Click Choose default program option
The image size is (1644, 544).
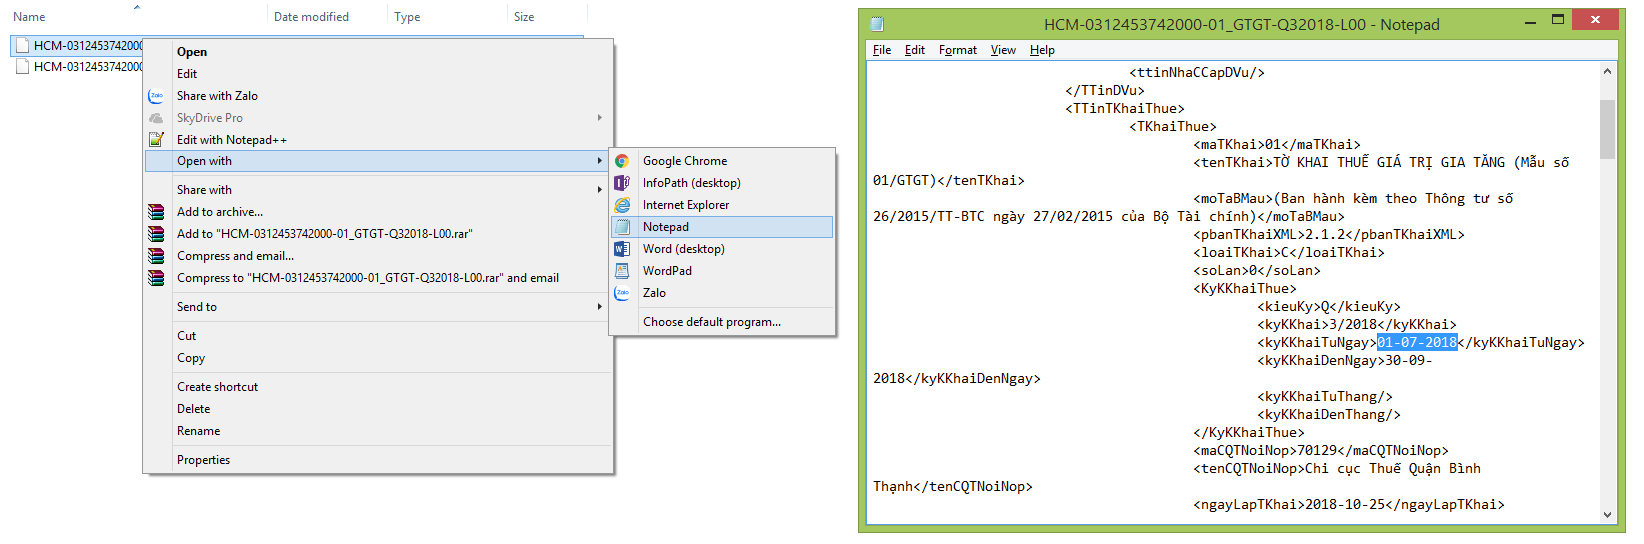point(711,322)
